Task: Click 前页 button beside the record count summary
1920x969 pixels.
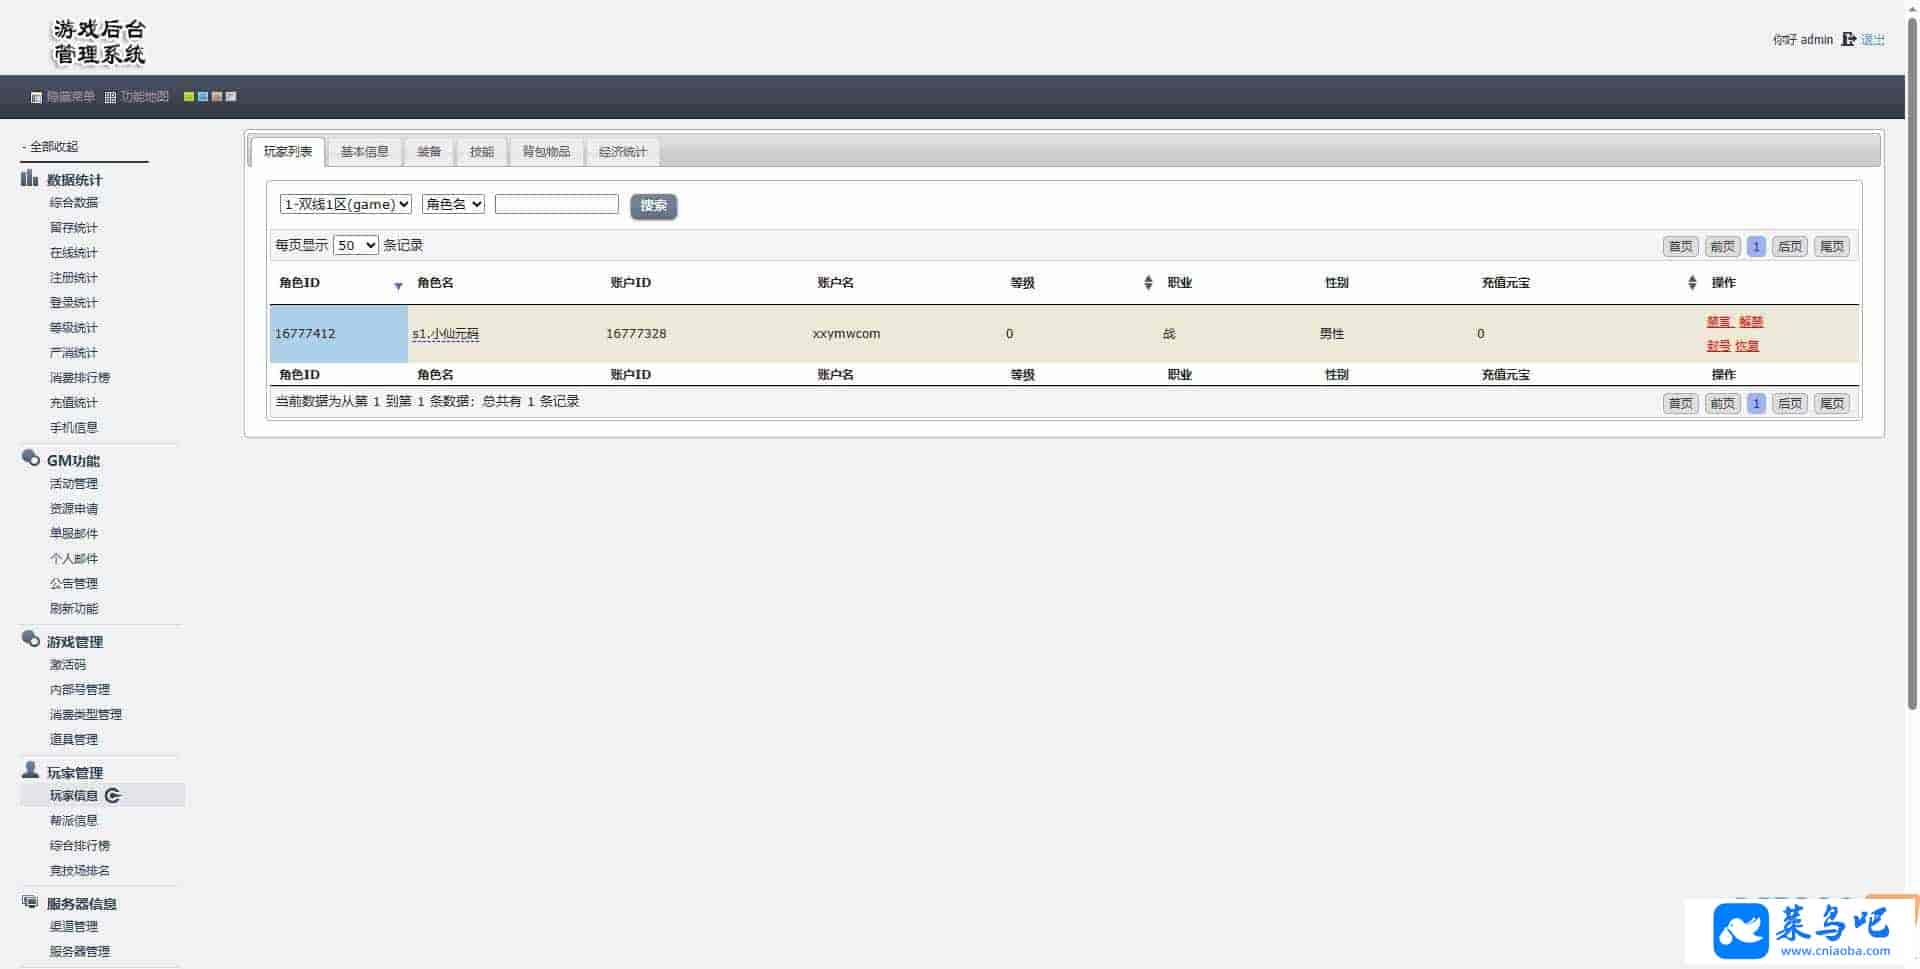Action: (x=1723, y=404)
